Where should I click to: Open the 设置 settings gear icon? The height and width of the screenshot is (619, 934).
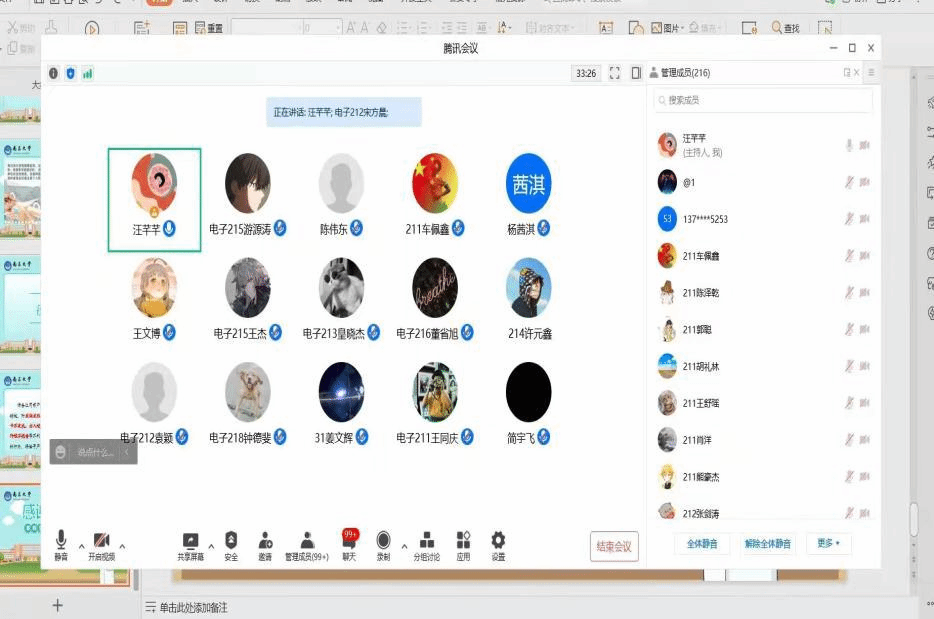tap(498, 541)
